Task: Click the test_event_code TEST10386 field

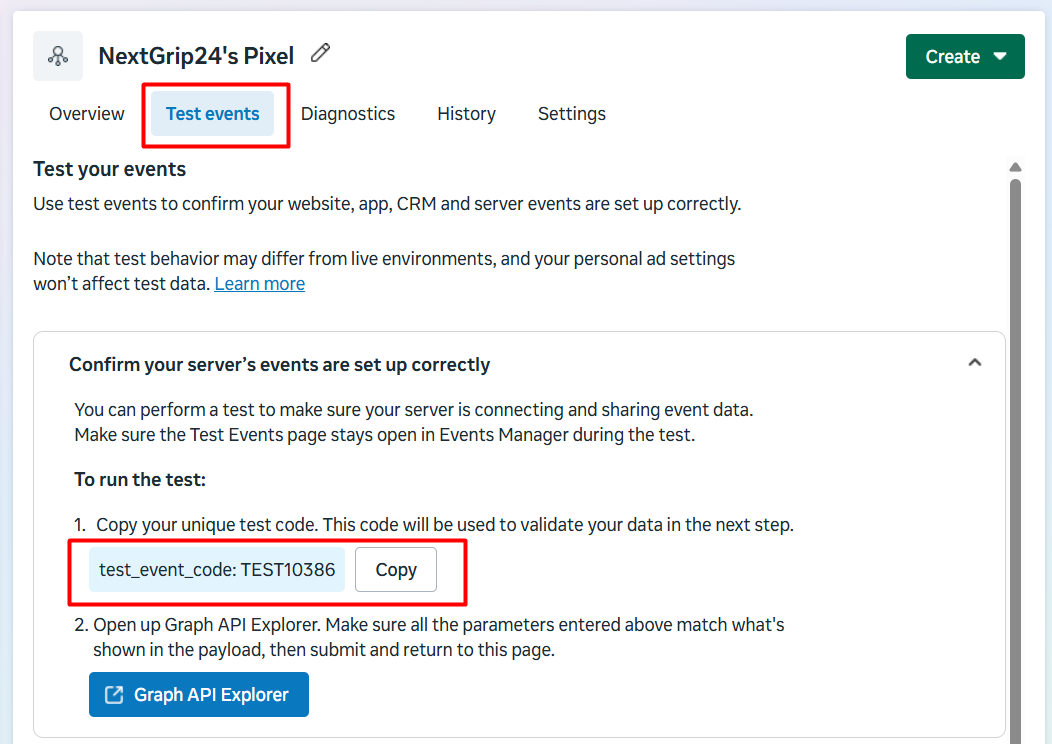Action: coord(217,570)
